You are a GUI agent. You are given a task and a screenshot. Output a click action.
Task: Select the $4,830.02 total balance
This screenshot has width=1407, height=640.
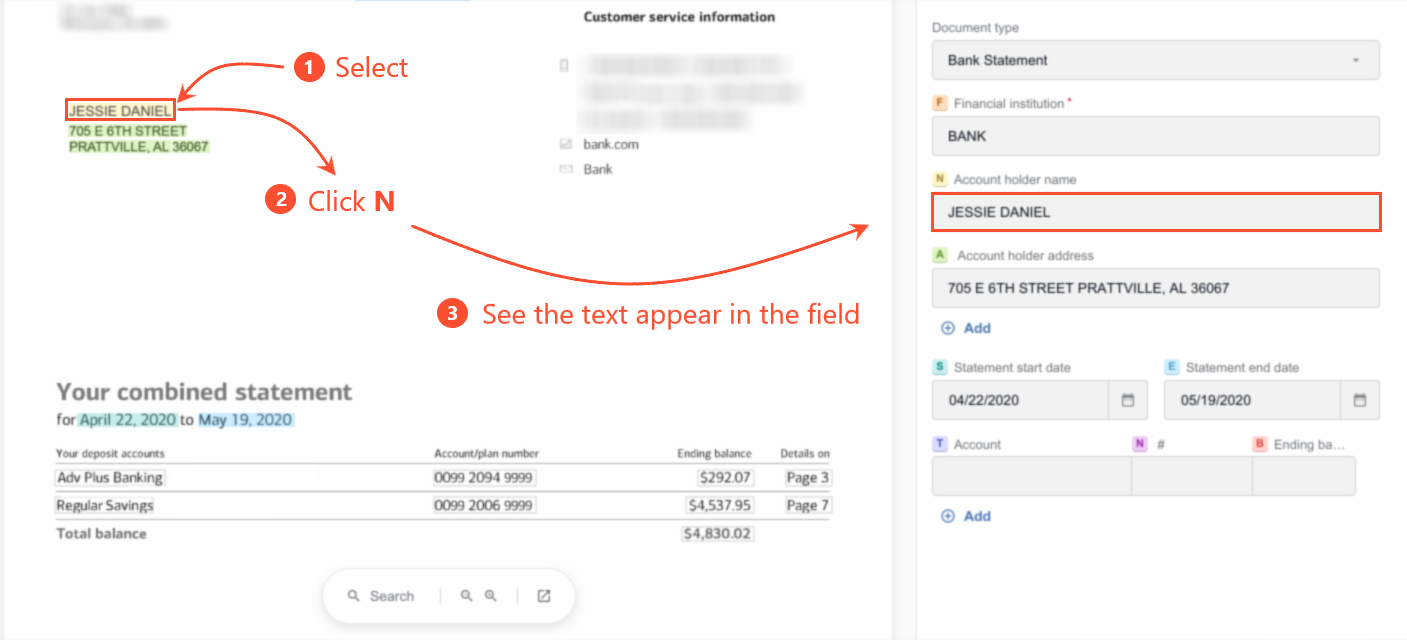717,534
